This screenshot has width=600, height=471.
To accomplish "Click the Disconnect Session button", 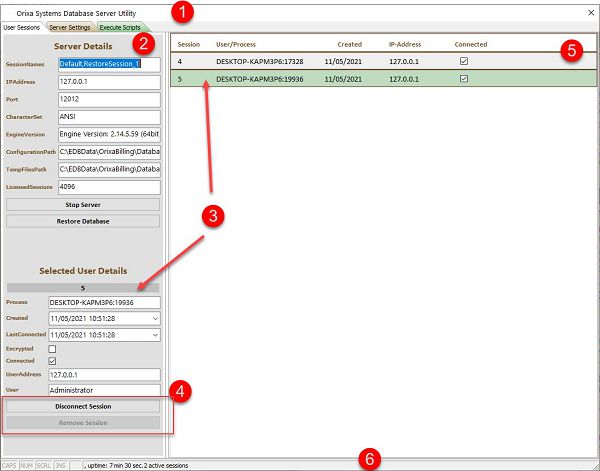I will click(x=83, y=406).
